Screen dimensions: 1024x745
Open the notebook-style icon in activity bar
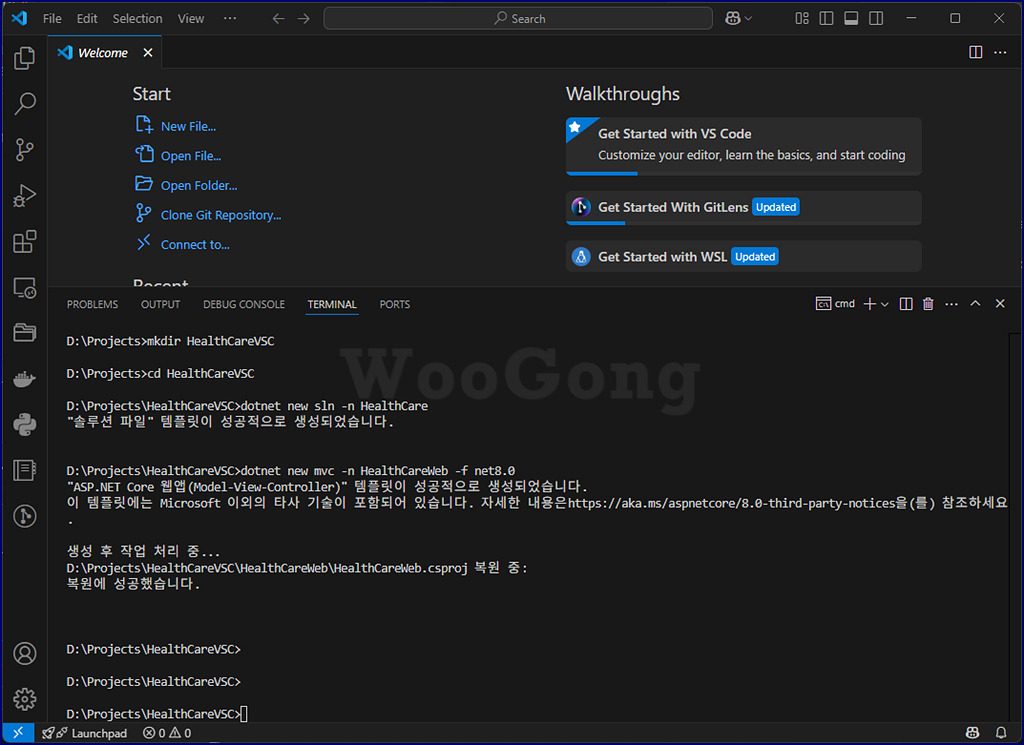point(24,470)
